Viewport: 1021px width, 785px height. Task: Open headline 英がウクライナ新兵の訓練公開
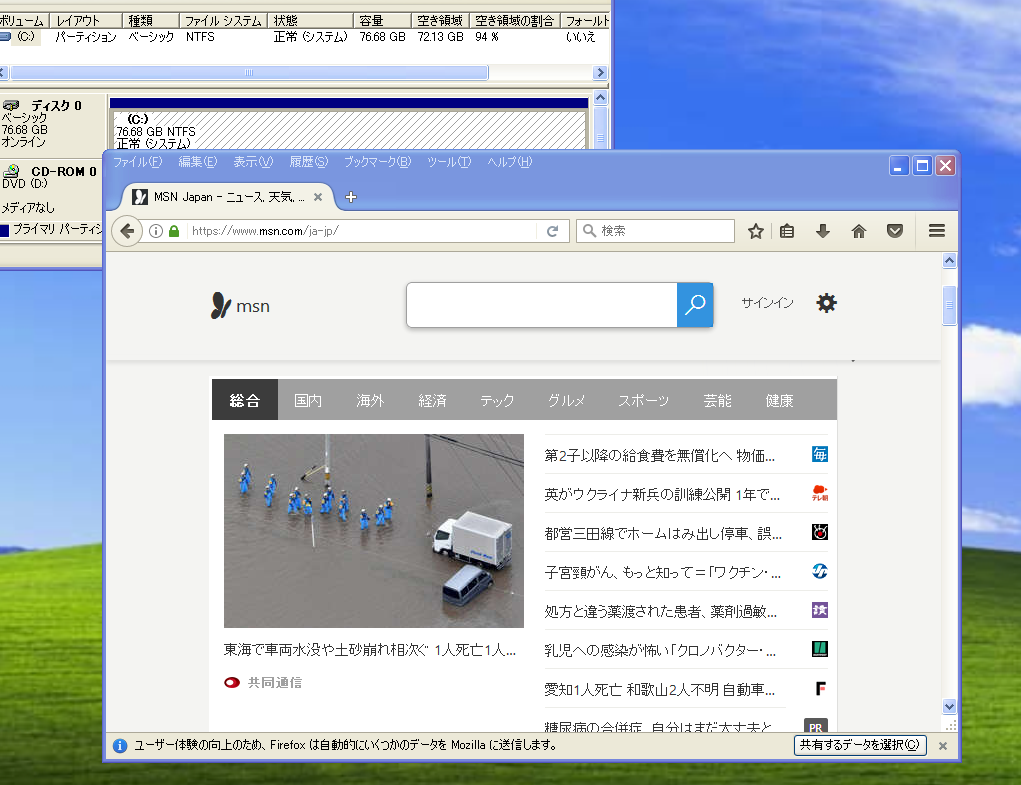coord(662,495)
